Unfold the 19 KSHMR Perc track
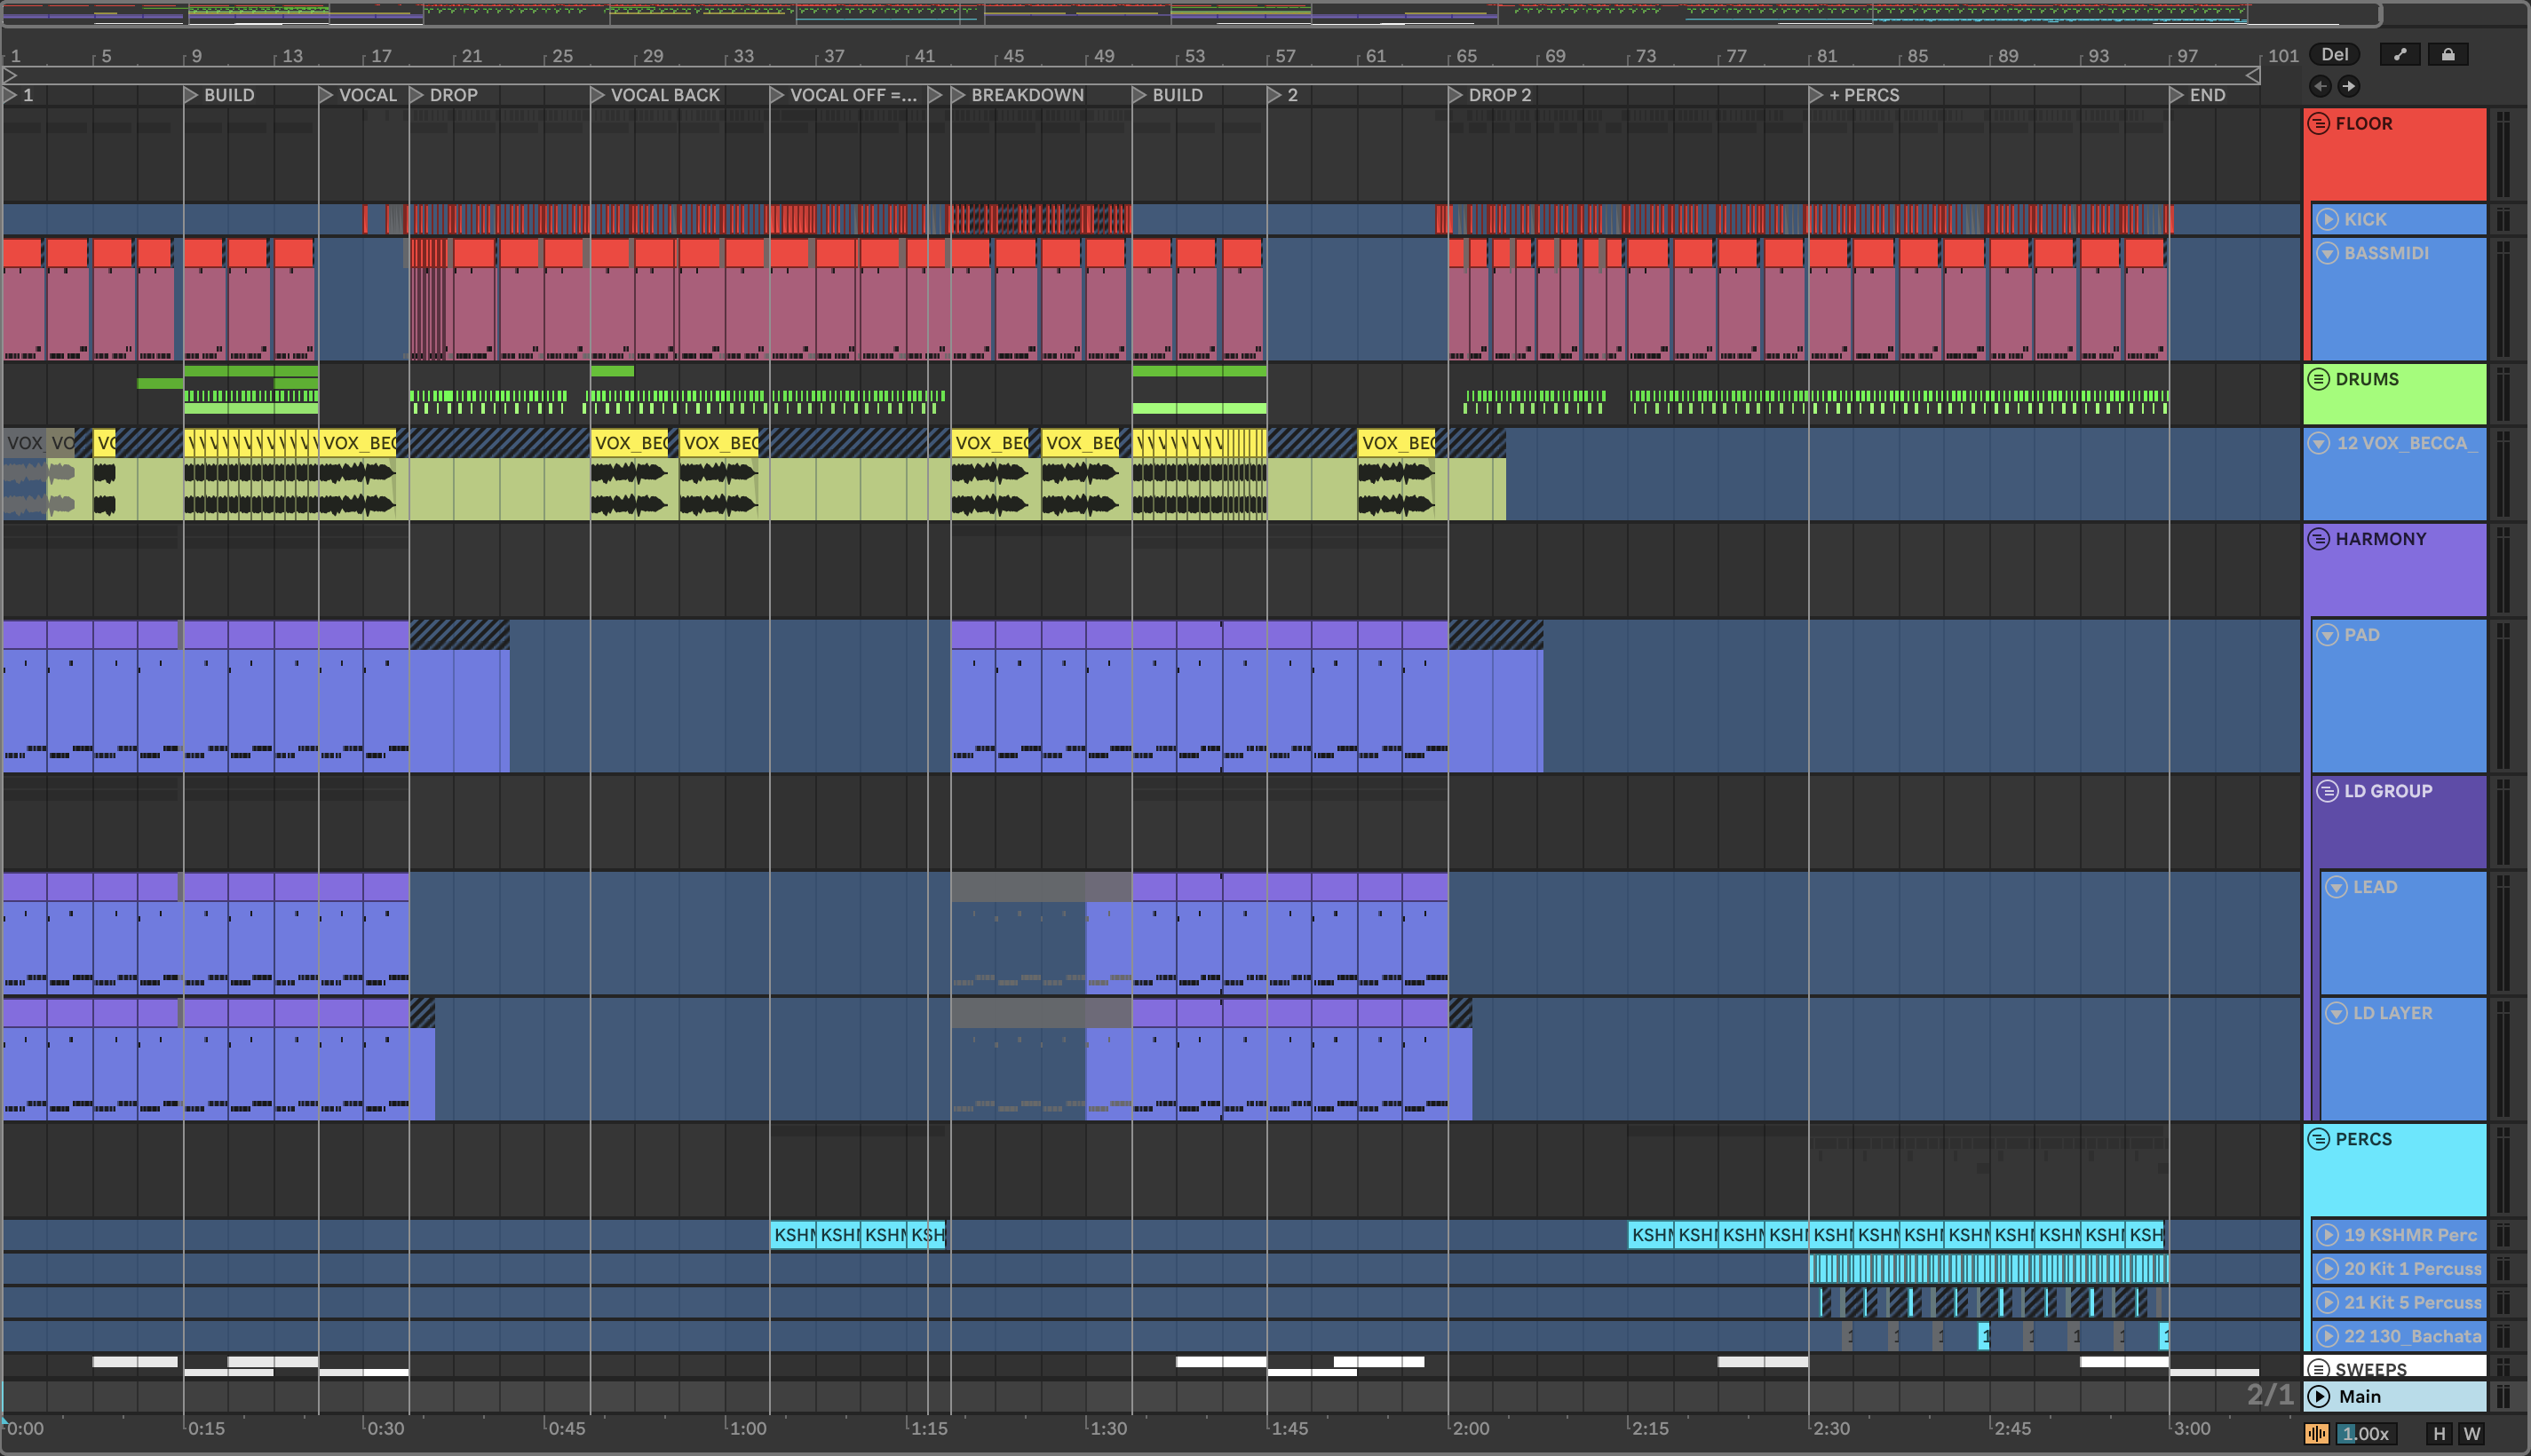The height and width of the screenshot is (1456, 2531). [2327, 1235]
